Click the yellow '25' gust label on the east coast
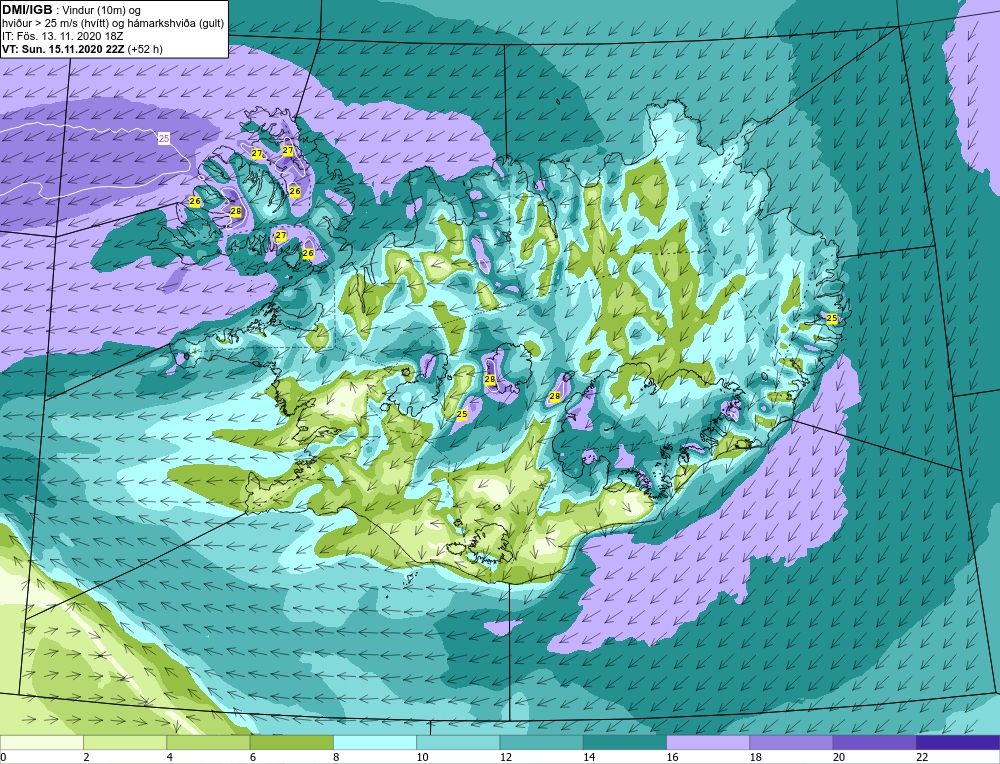Screen dimensions: 1000x764 [x=832, y=318]
